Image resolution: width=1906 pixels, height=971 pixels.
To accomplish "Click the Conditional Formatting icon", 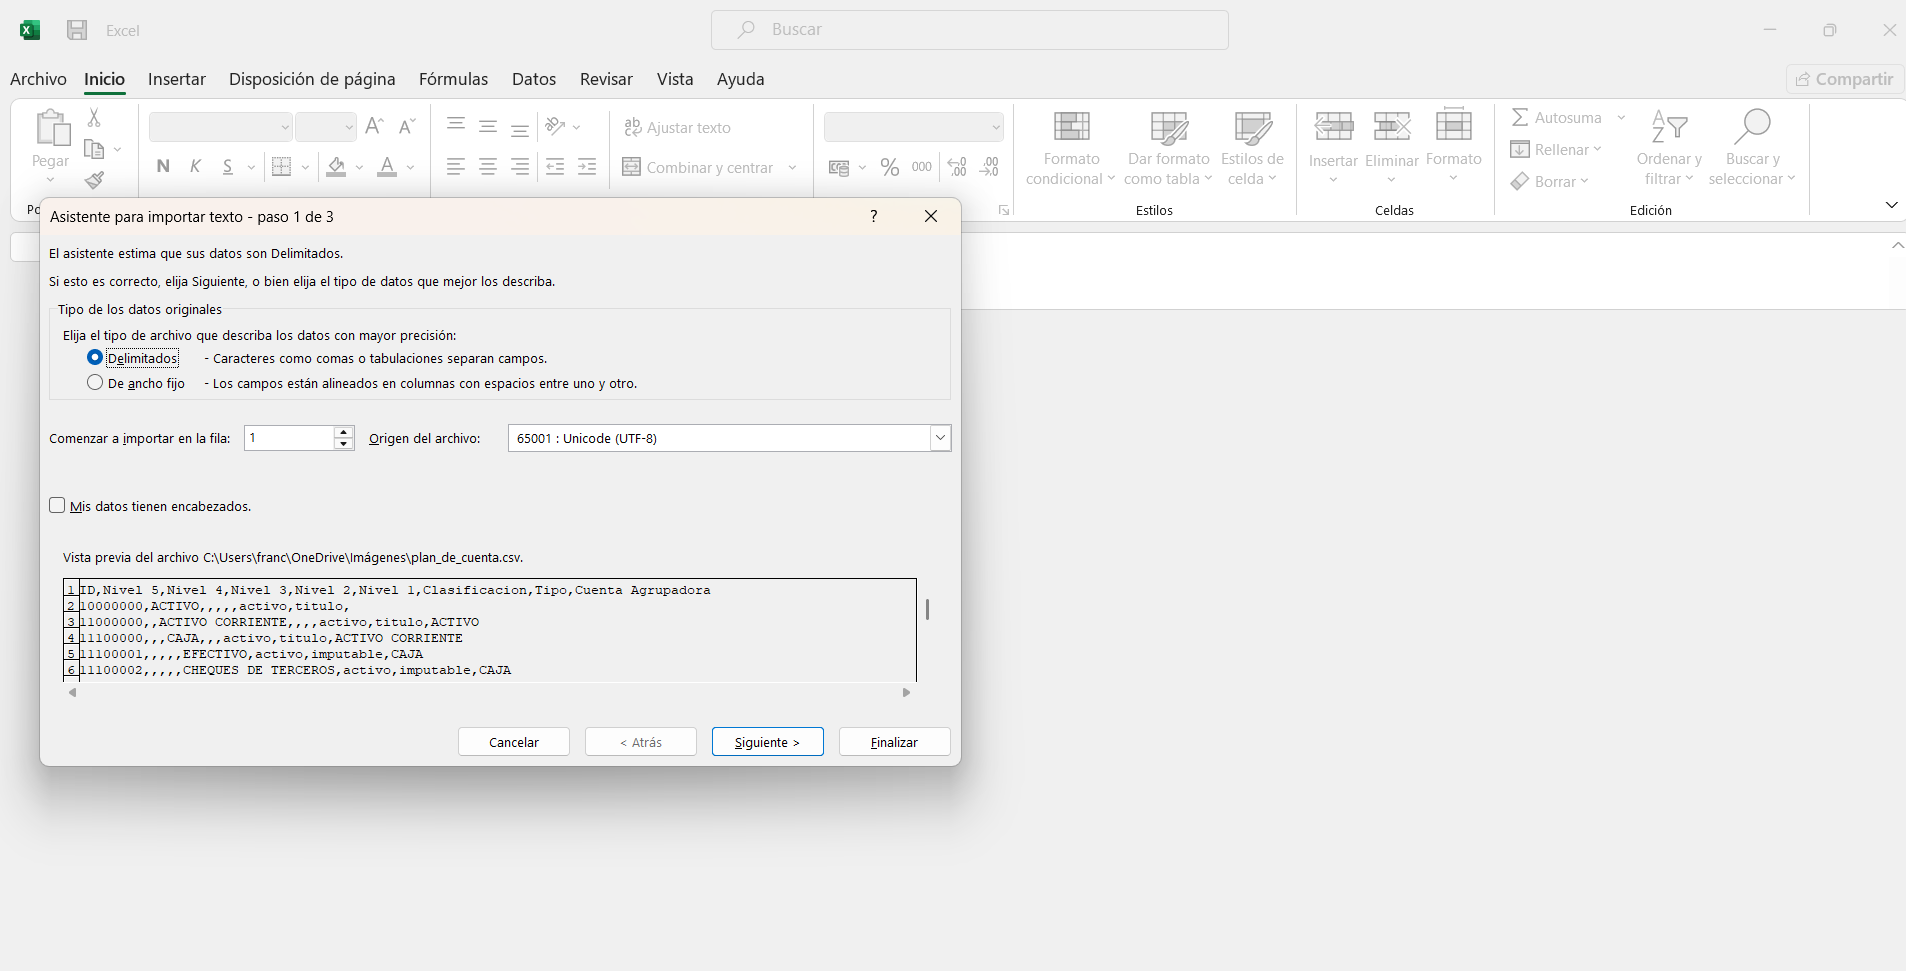I will 1071,128.
